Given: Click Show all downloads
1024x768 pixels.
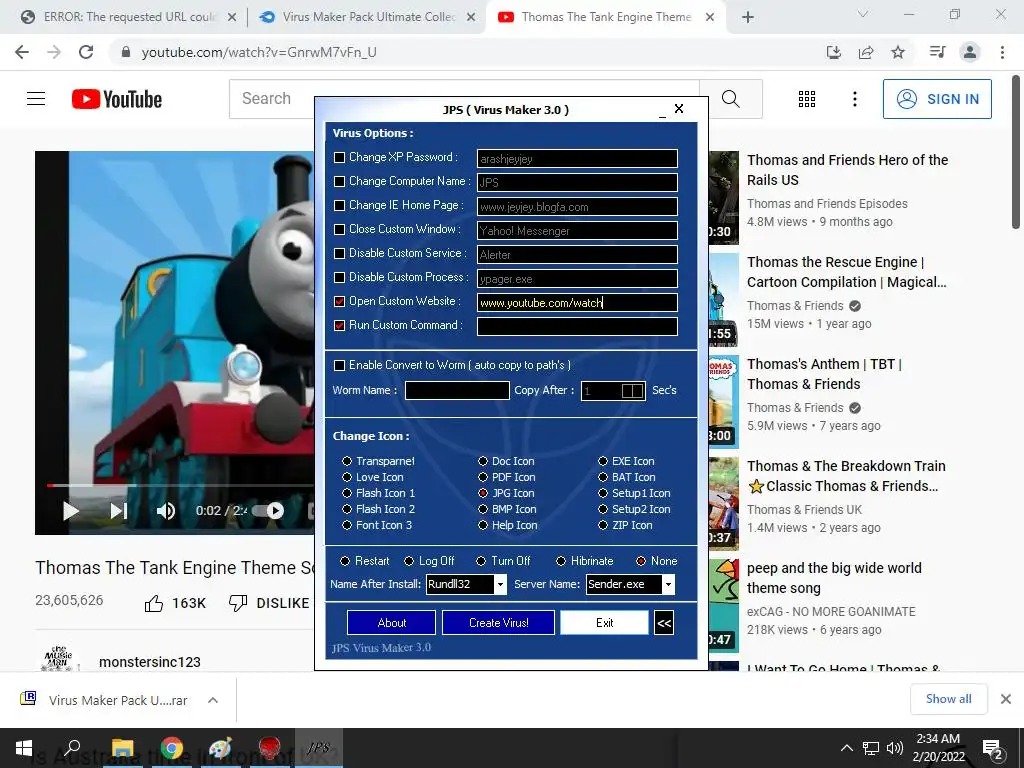Looking at the screenshot, I should (x=948, y=699).
